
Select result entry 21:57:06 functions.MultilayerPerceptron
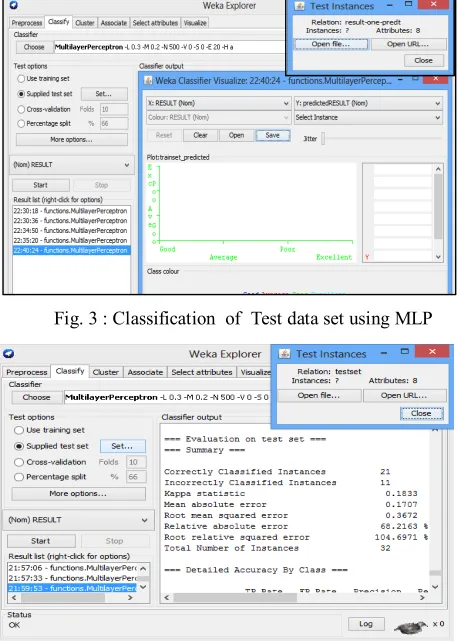(x=72, y=568)
